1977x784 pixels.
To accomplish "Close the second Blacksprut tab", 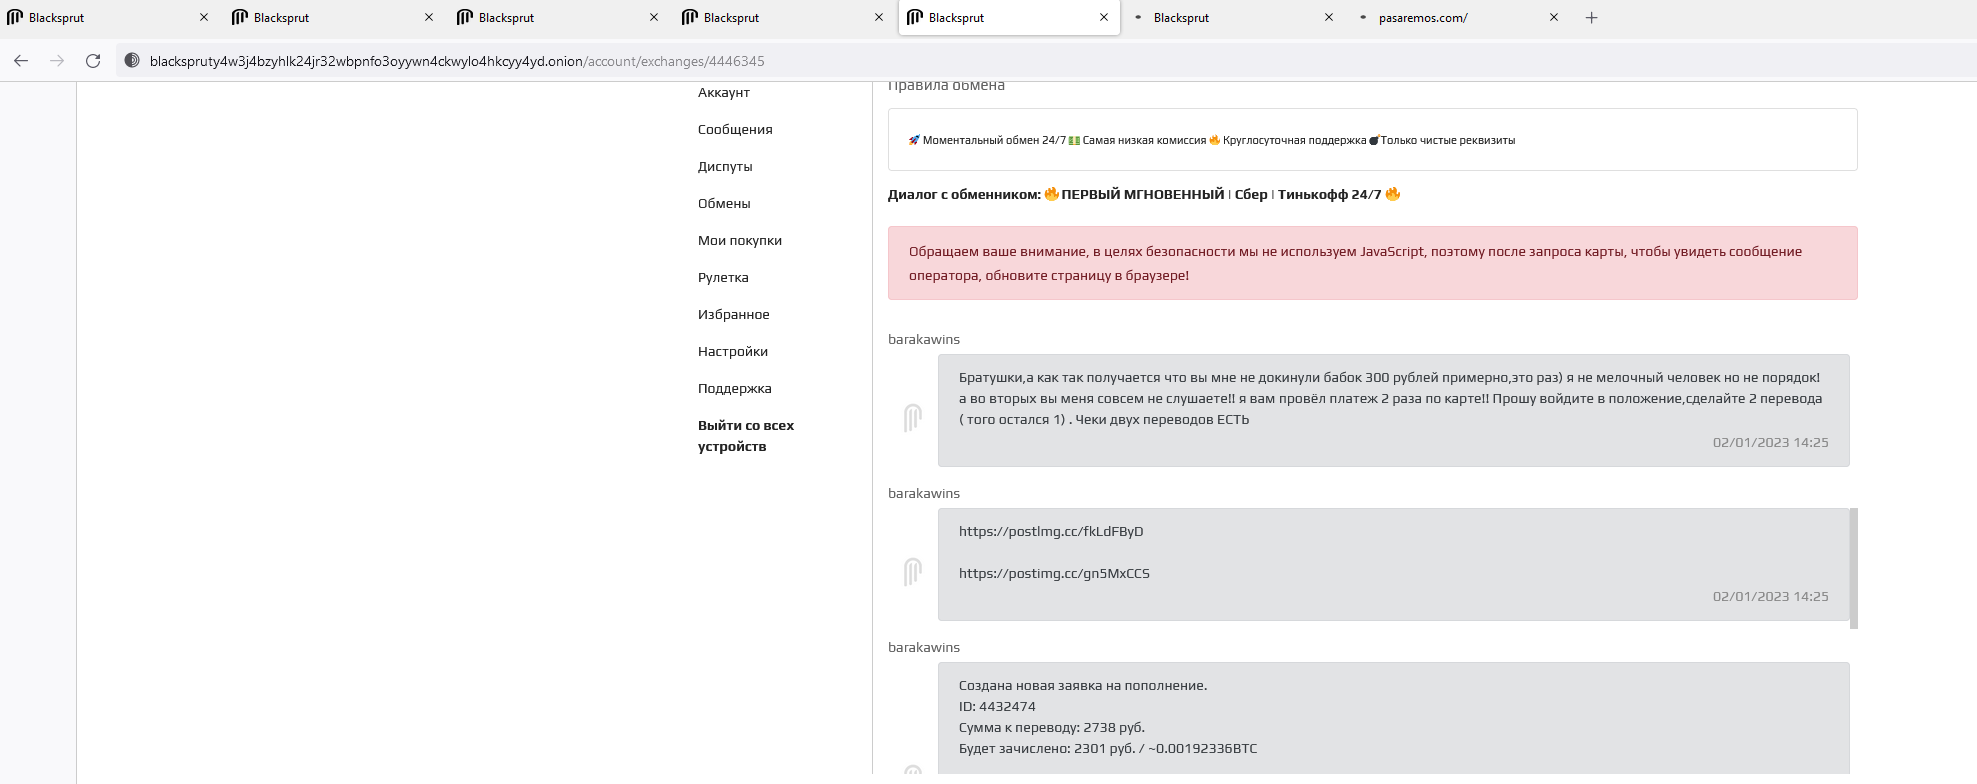I will [x=429, y=17].
